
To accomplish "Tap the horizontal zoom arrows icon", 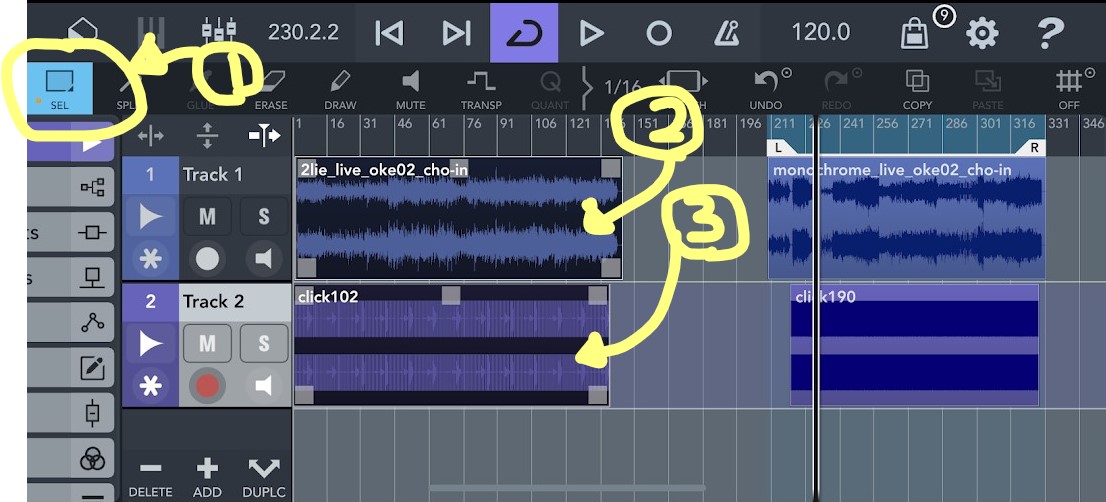I will tap(150, 135).
